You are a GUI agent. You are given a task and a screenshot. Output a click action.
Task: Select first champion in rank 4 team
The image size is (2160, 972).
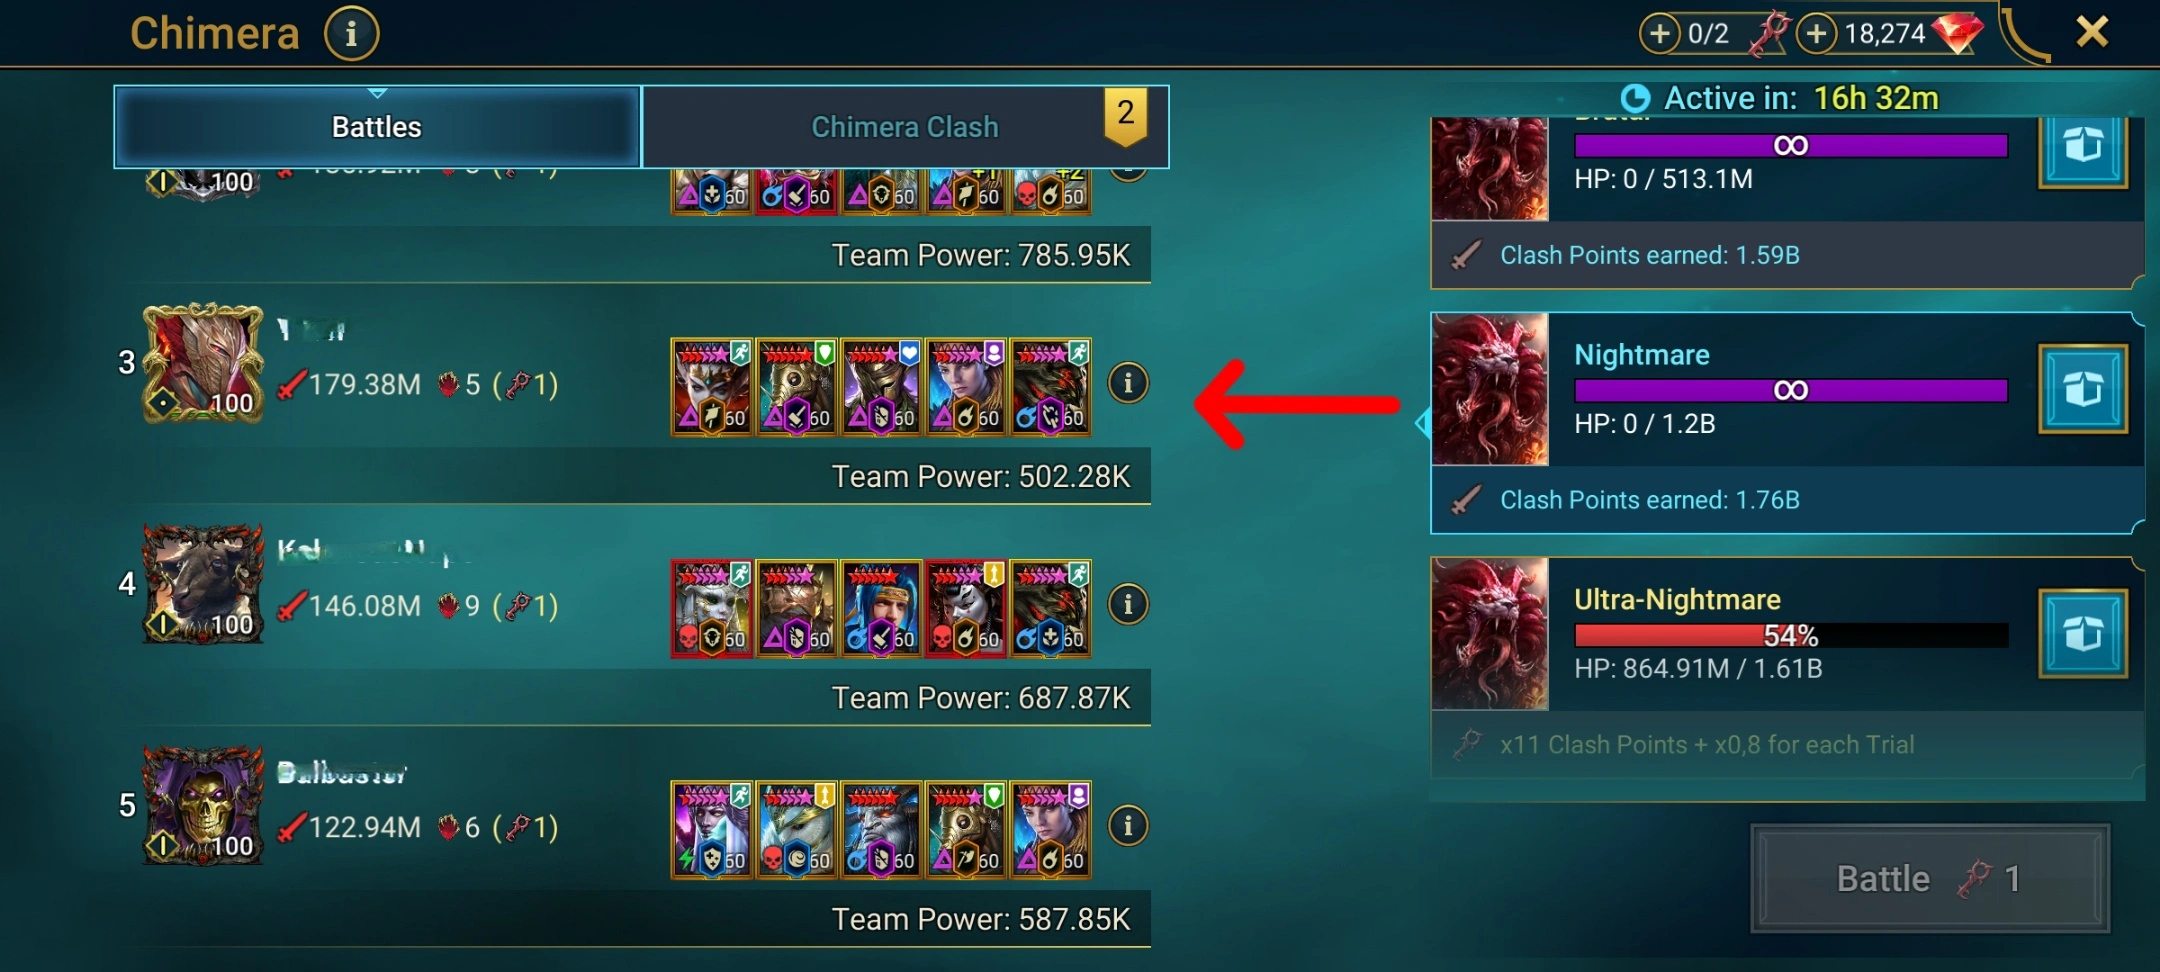(x=711, y=608)
